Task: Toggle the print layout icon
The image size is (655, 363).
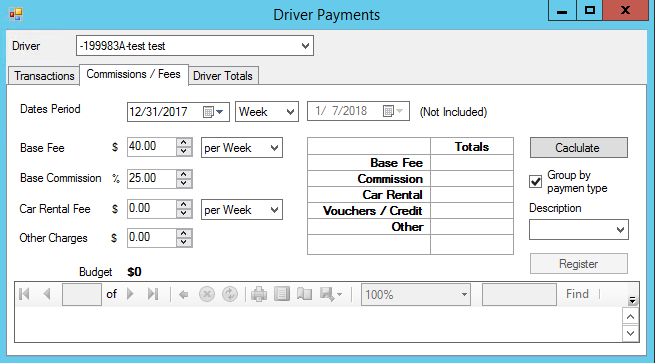Action: [282, 294]
